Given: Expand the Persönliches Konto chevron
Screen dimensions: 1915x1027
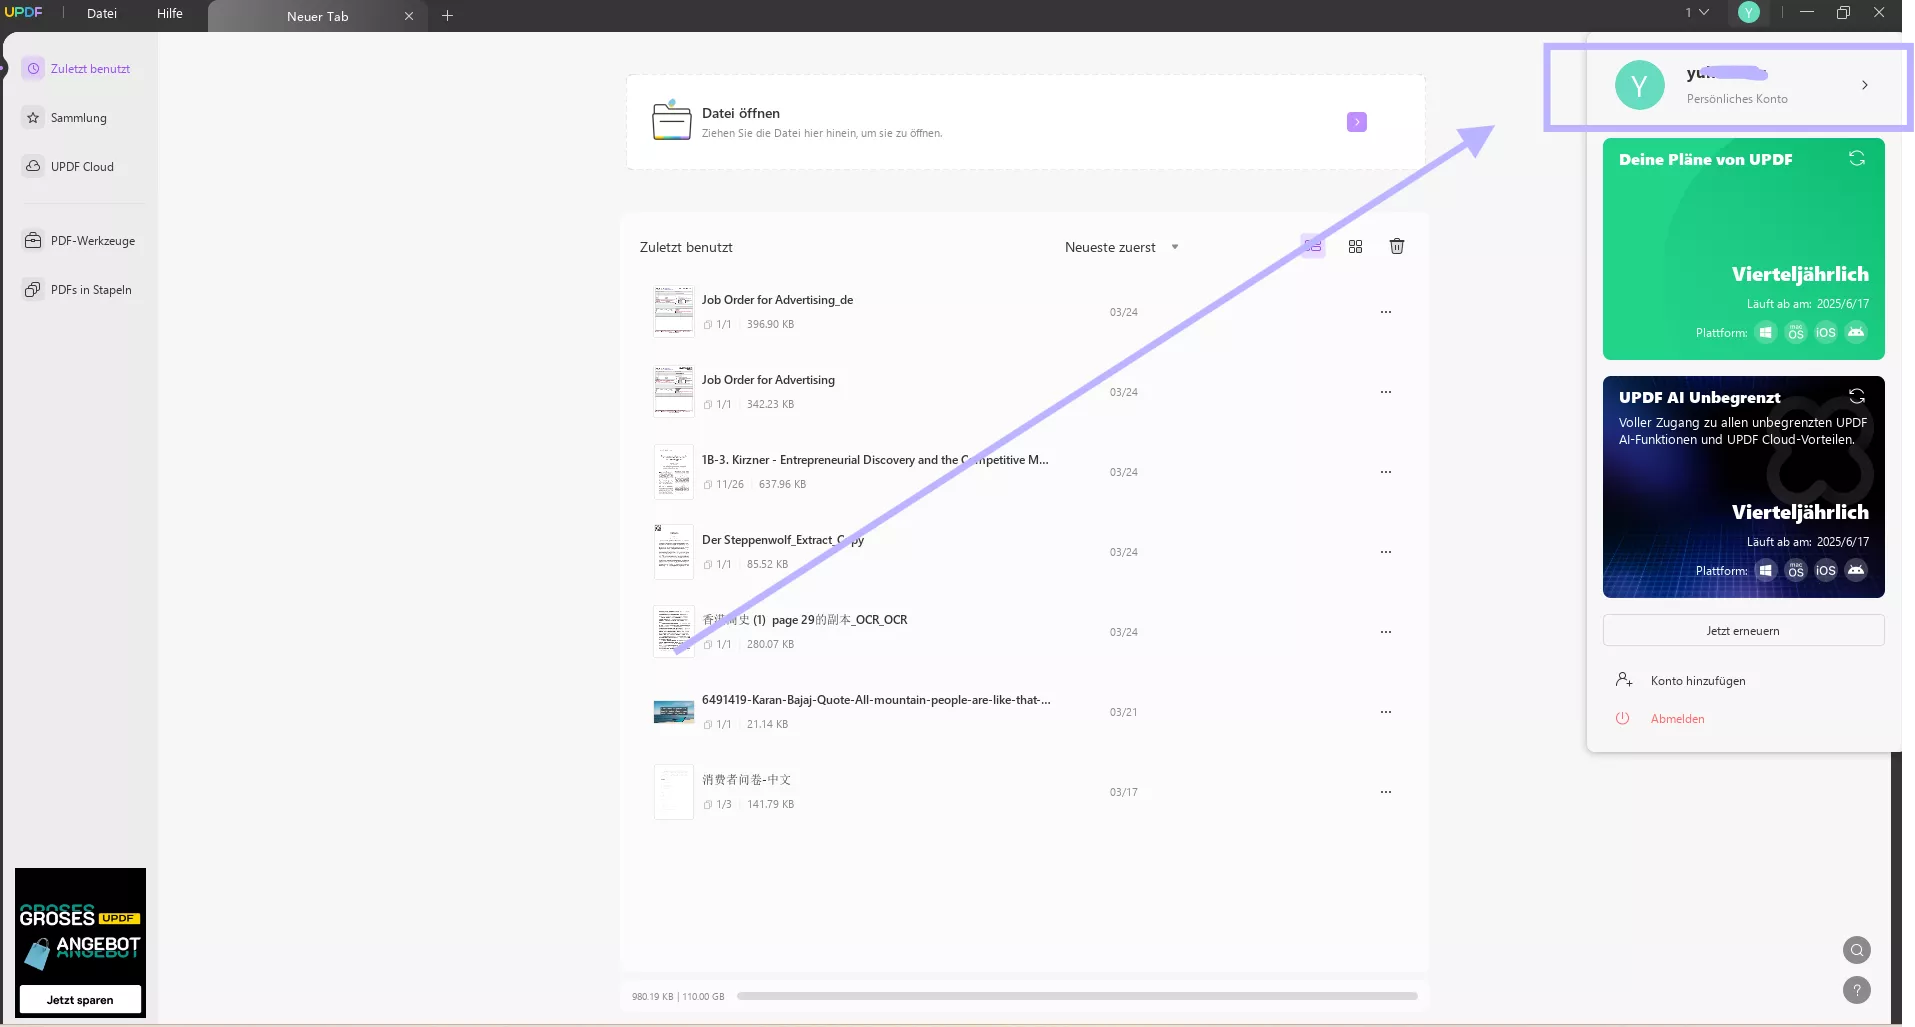Looking at the screenshot, I should pyautogui.click(x=1865, y=85).
